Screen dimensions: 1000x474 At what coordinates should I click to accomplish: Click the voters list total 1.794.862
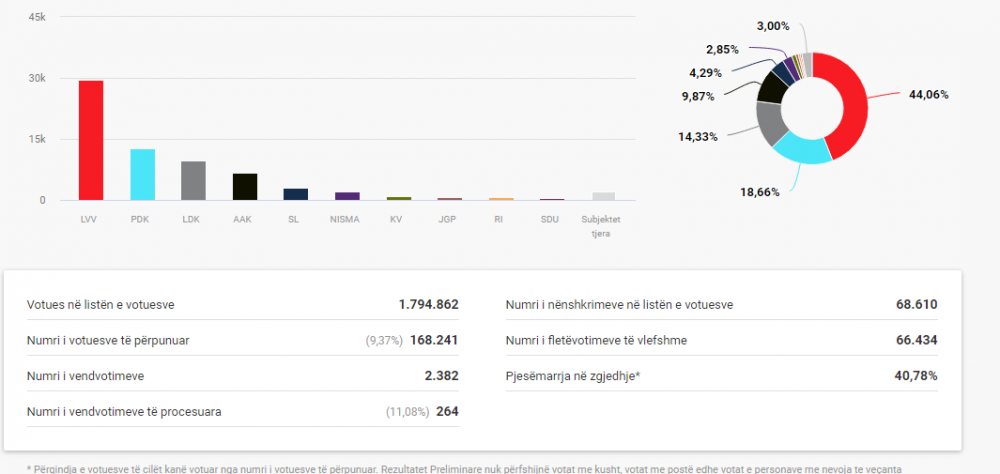coord(429,305)
